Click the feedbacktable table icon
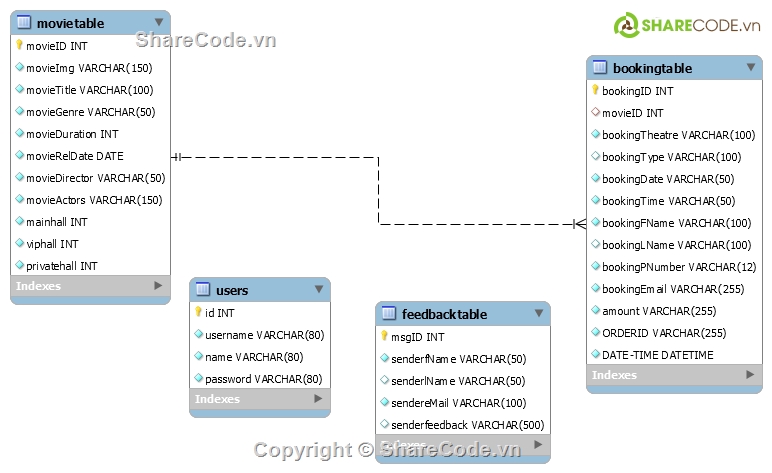This screenshot has width=772, height=473. 389,314
